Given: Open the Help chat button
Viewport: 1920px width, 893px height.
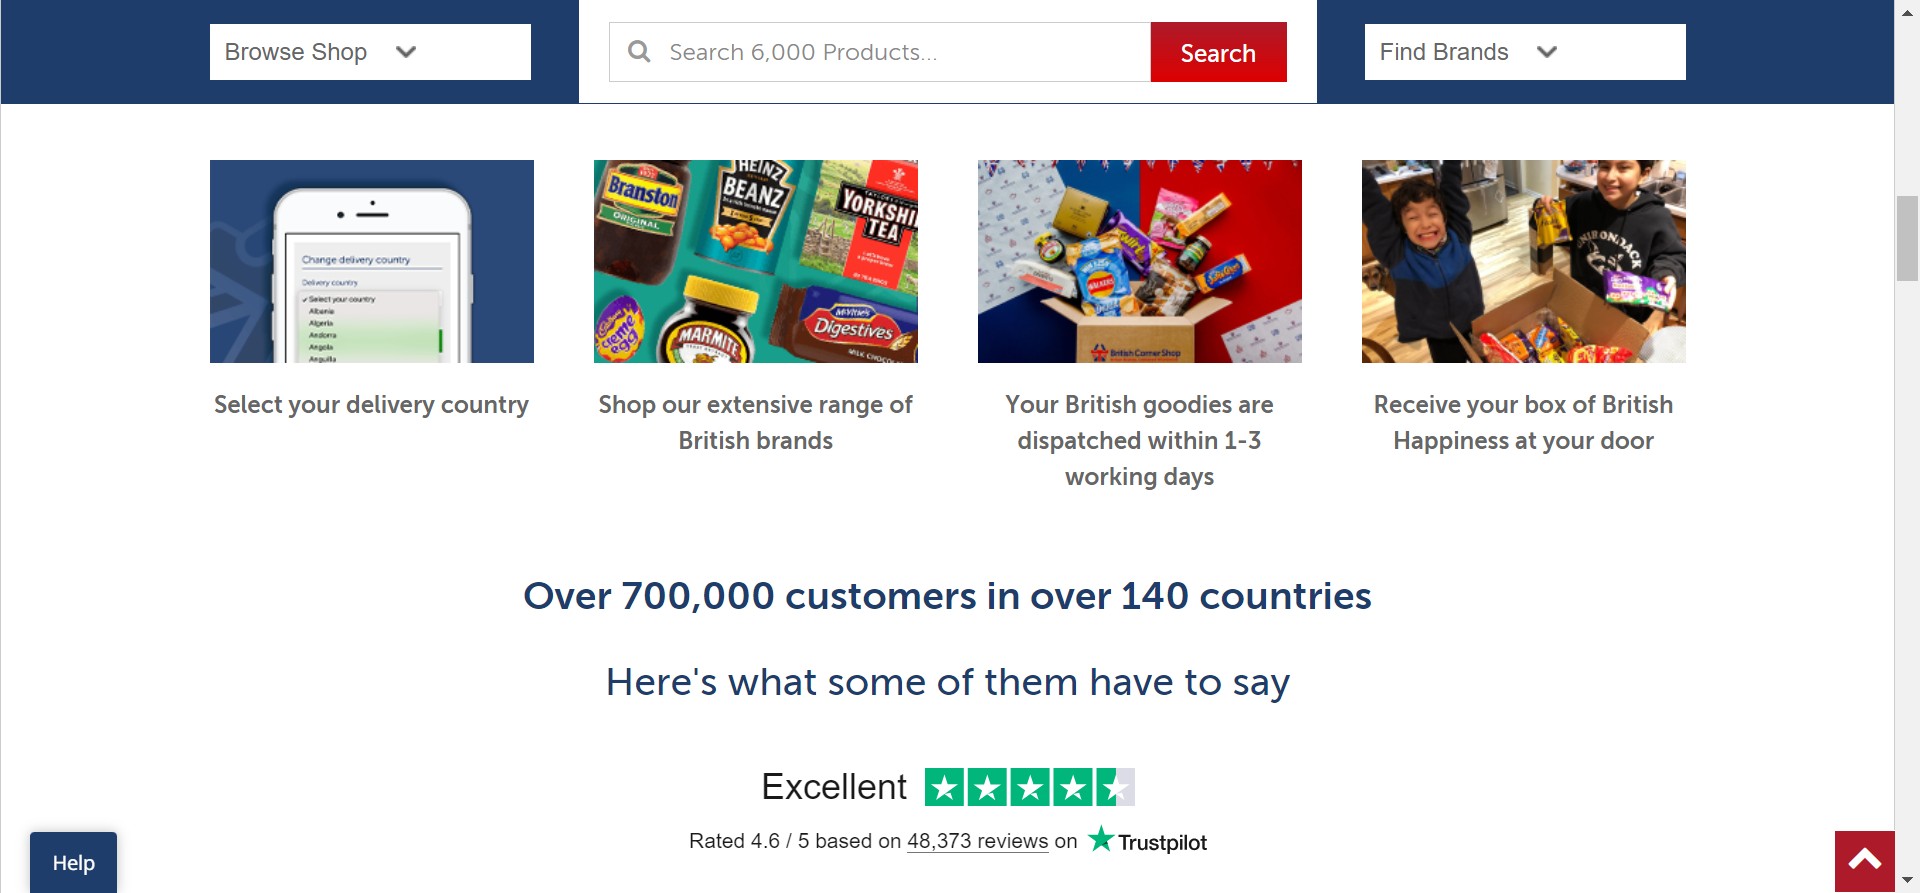Looking at the screenshot, I should pos(73,862).
